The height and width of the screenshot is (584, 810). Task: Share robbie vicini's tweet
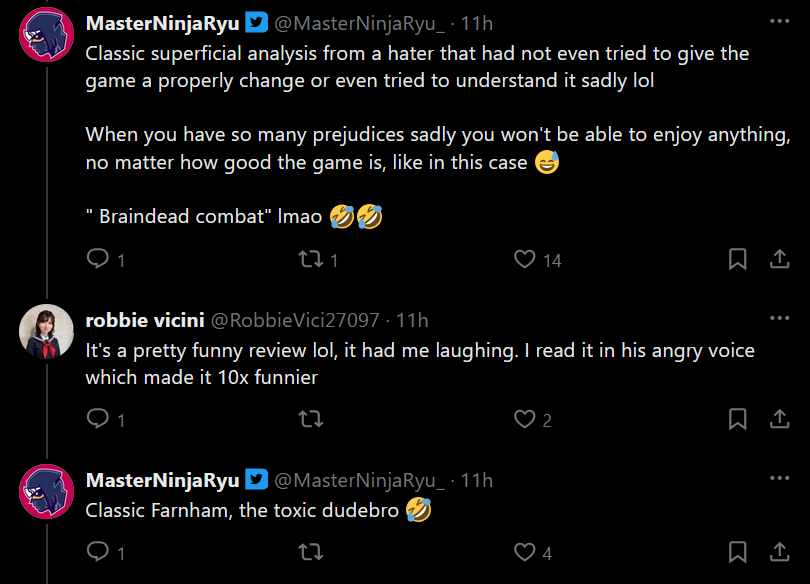click(x=779, y=420)
